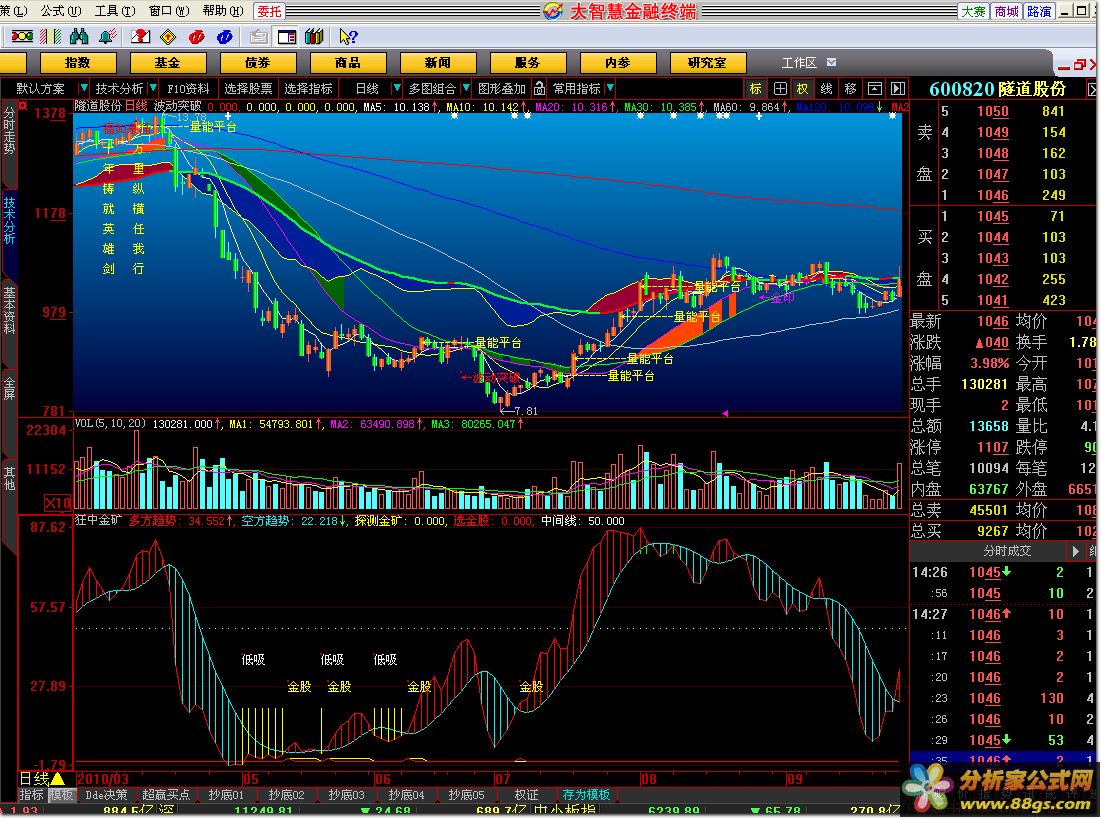Screen dimensions: 1102x819
Task: Open F10资料 in chart toolbar
Action: (188, 88)
